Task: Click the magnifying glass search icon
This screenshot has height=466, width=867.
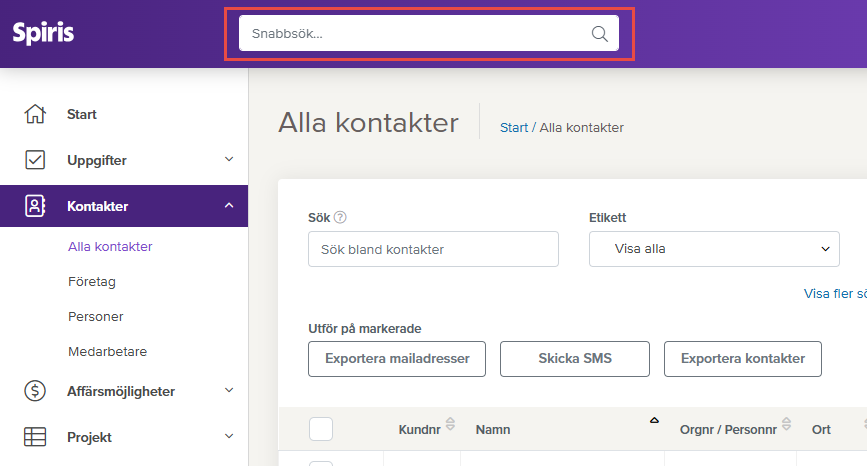Action: [599, 34]
